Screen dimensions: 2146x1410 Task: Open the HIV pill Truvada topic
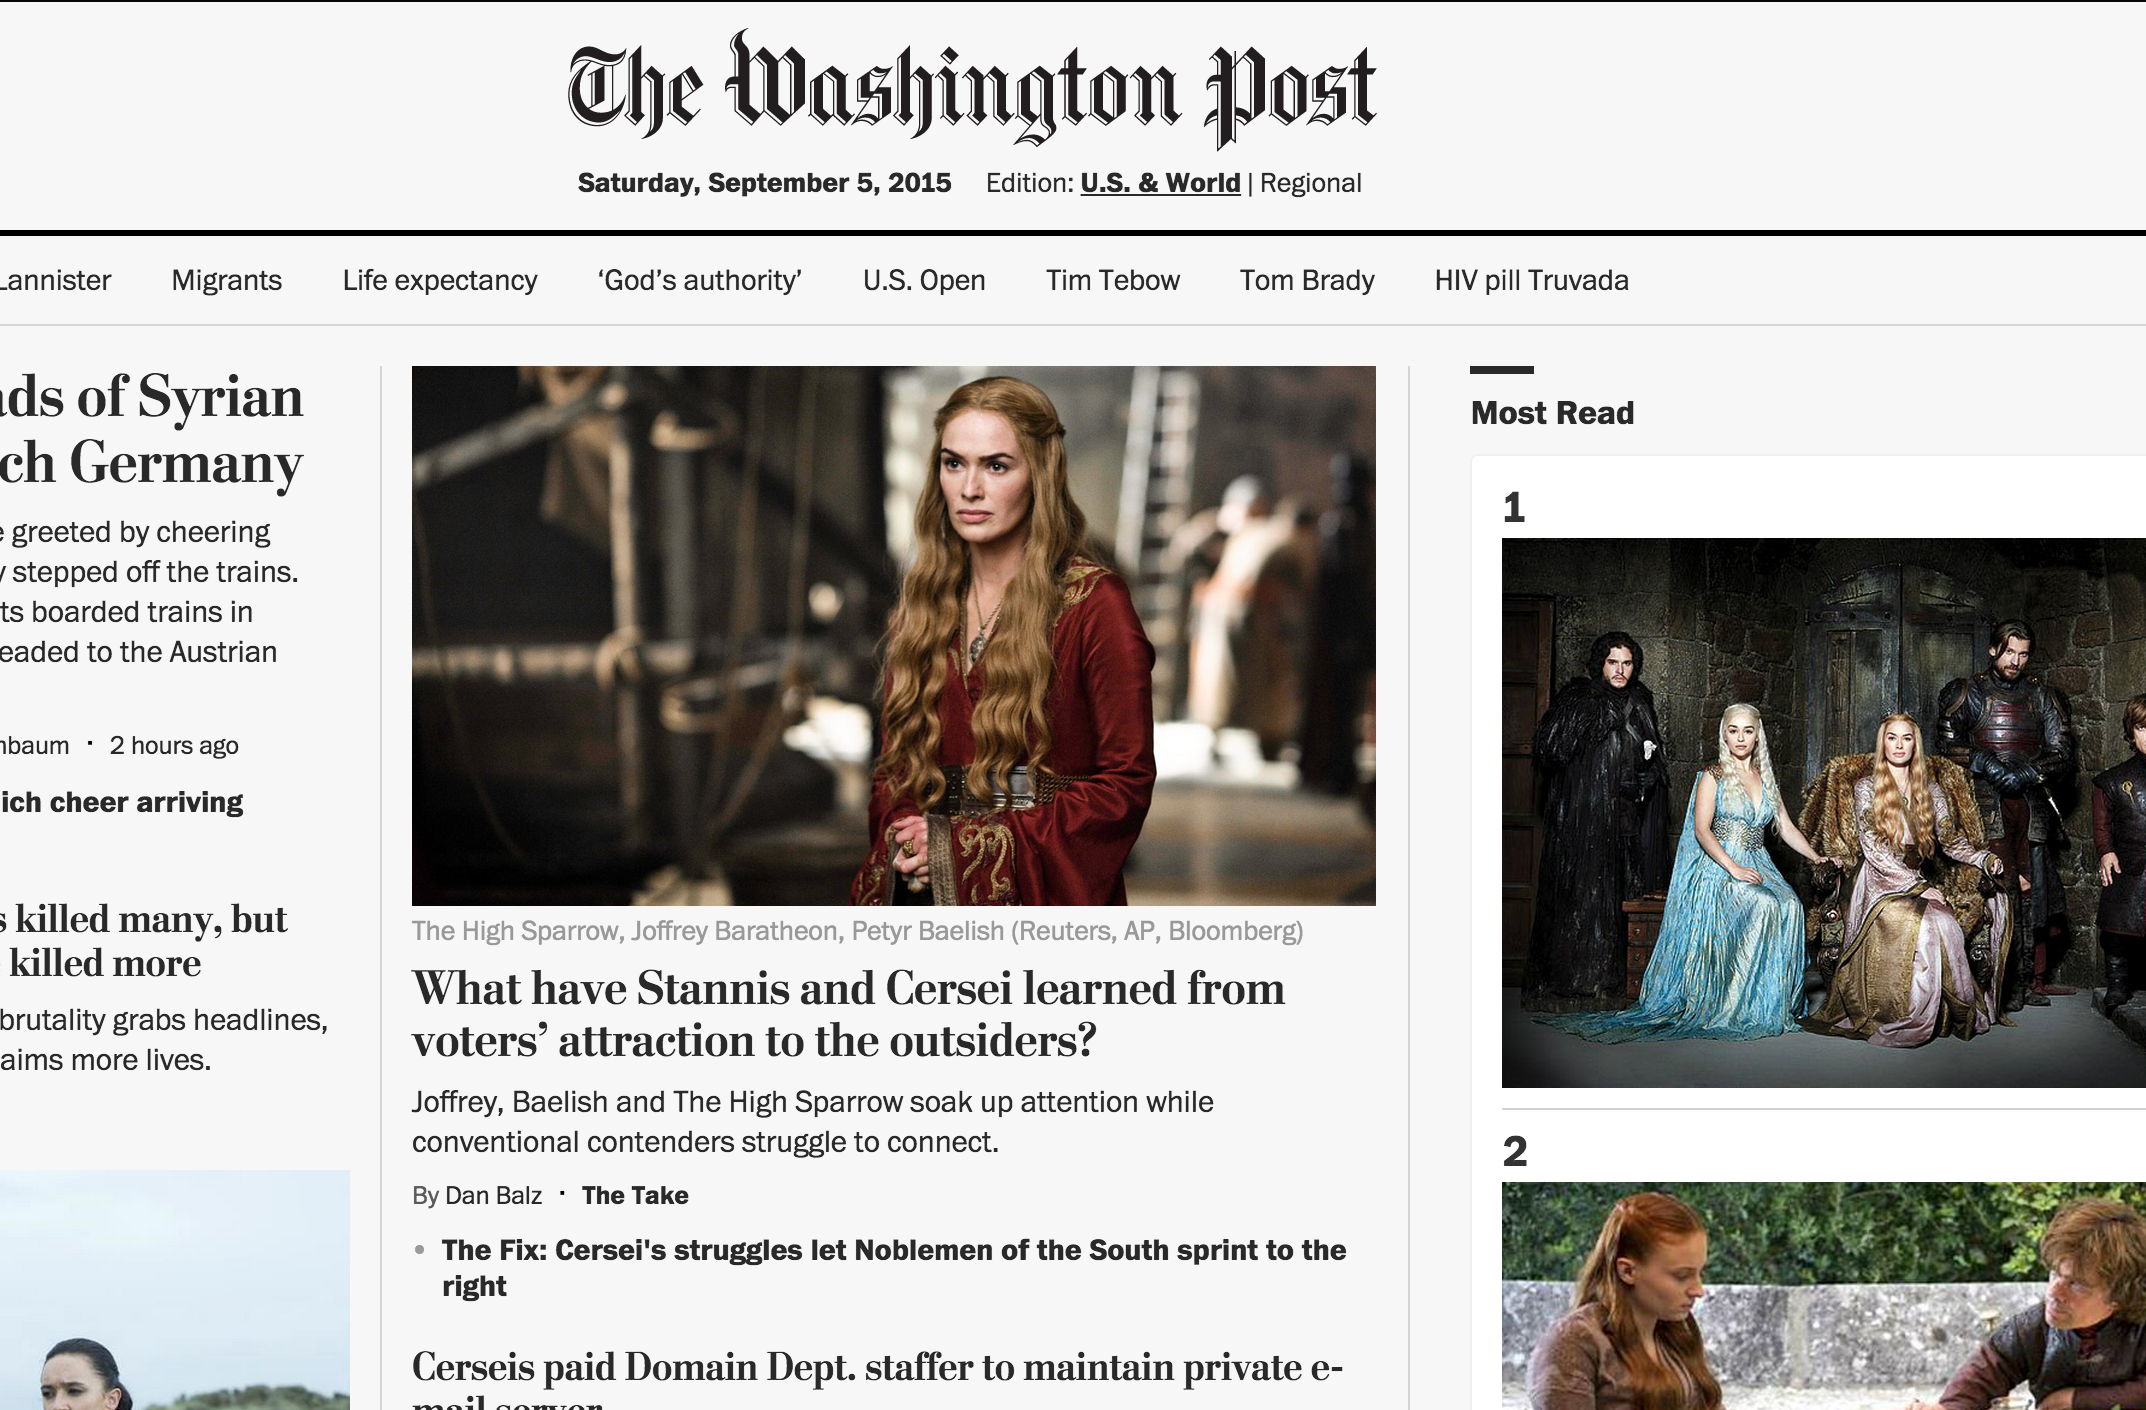point(1531,280)
